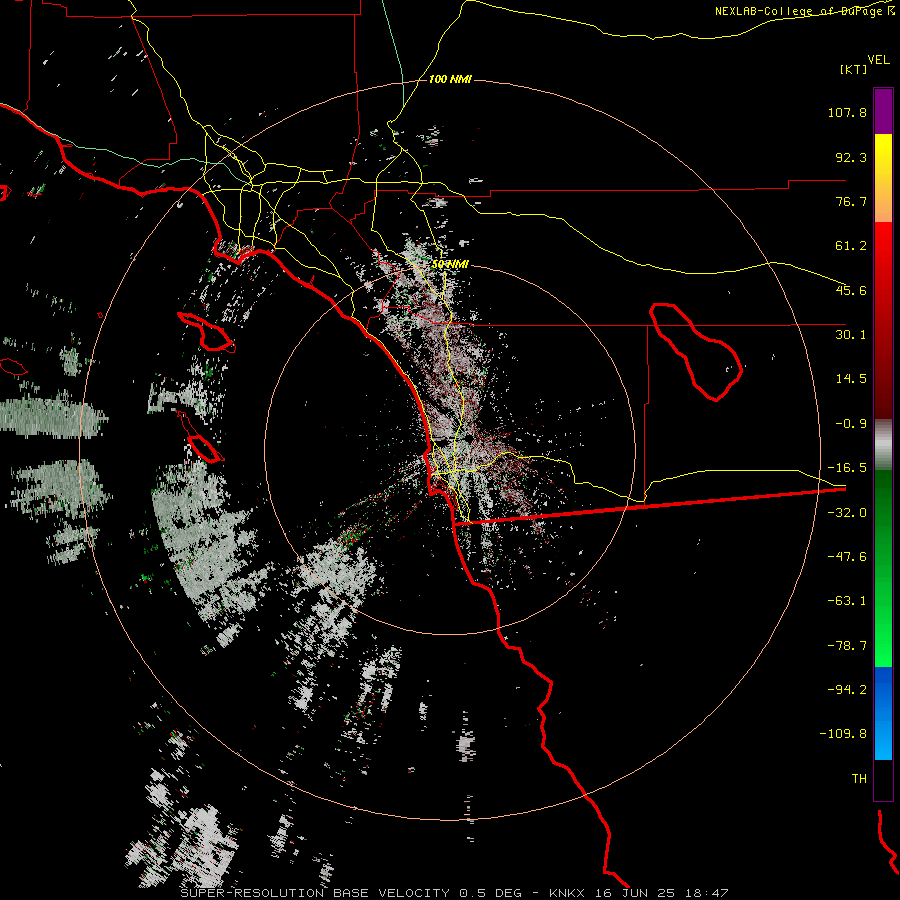
Task: Click the -109.8 legend value
Action: [843, 734]
